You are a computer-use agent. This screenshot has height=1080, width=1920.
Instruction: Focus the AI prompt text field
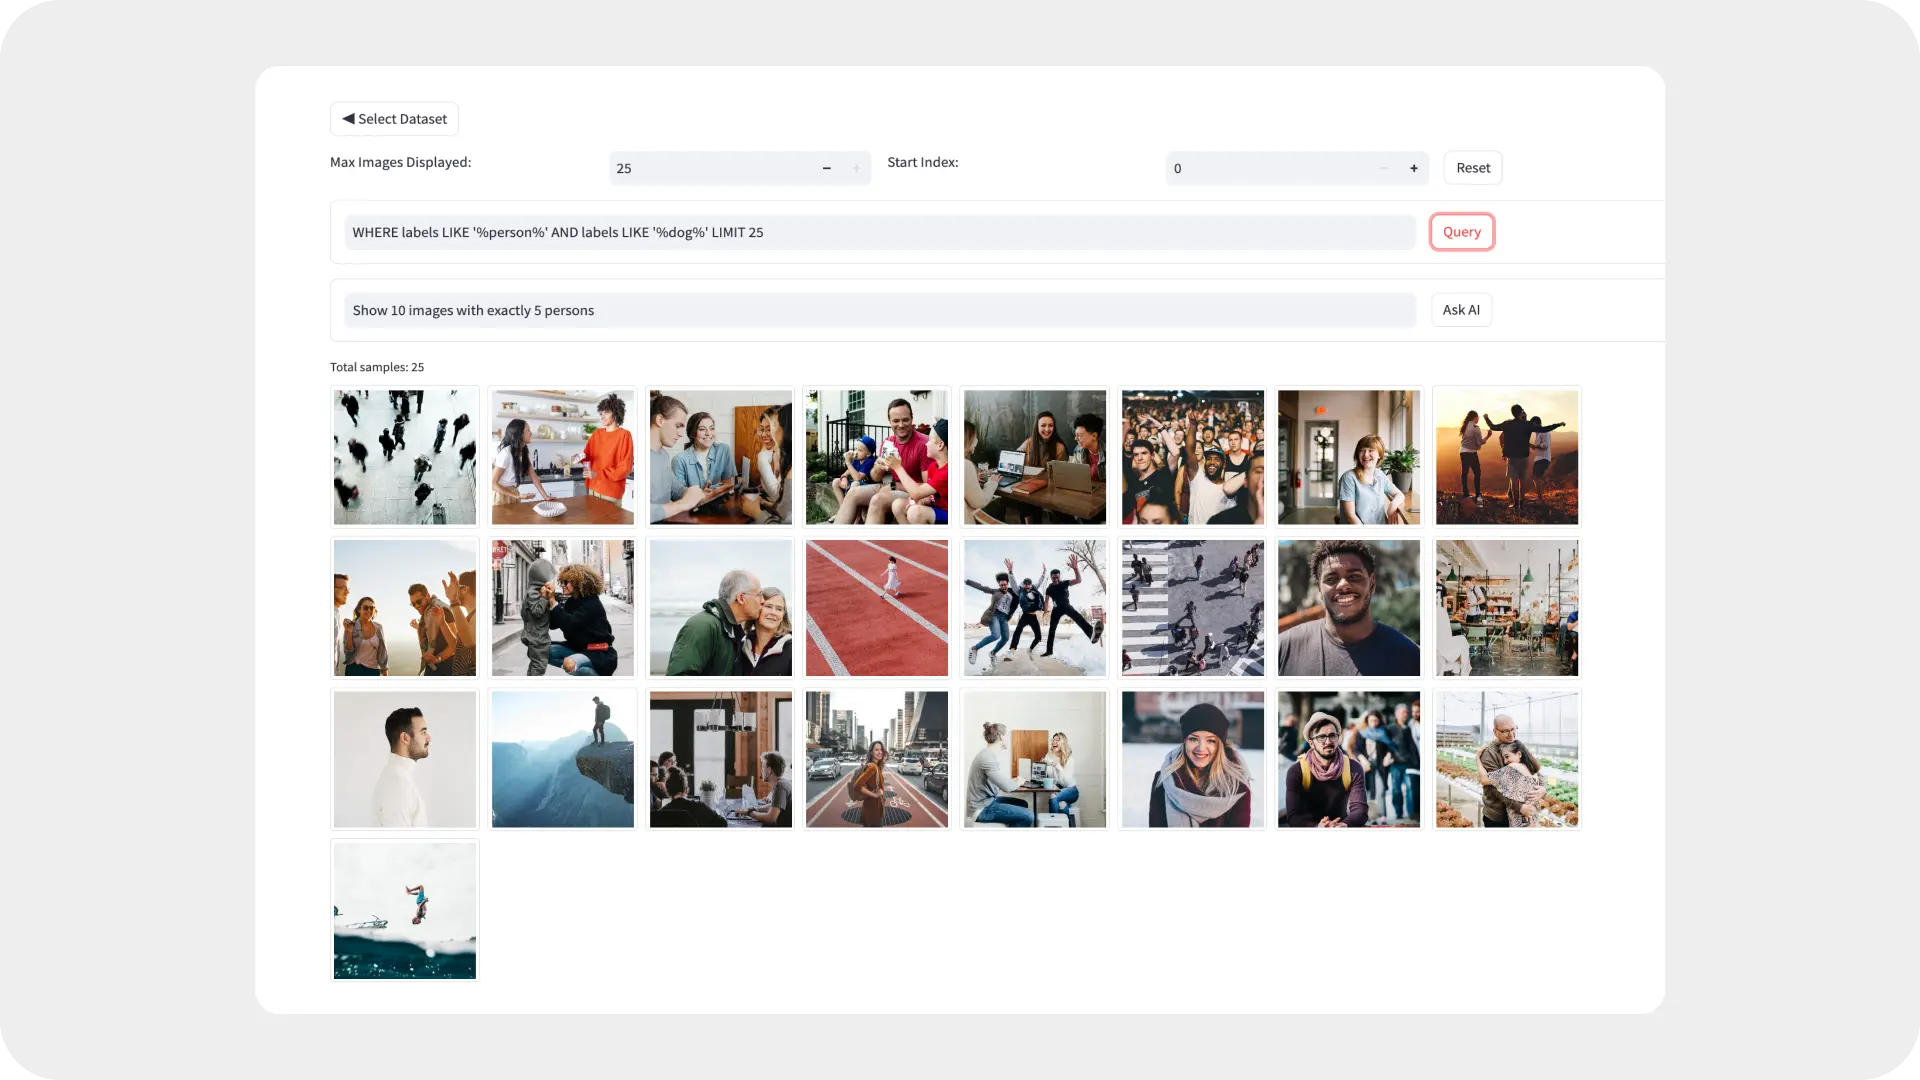click(878, 310)
